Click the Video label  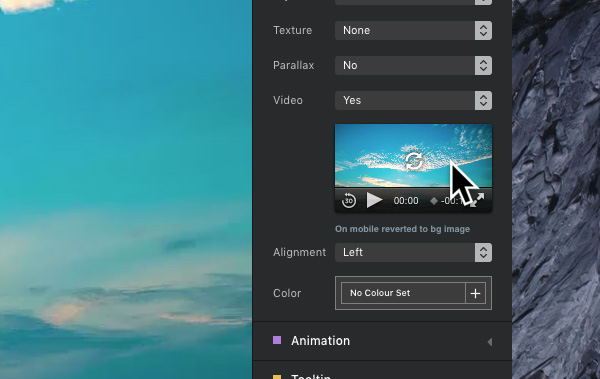coord(288,100)
